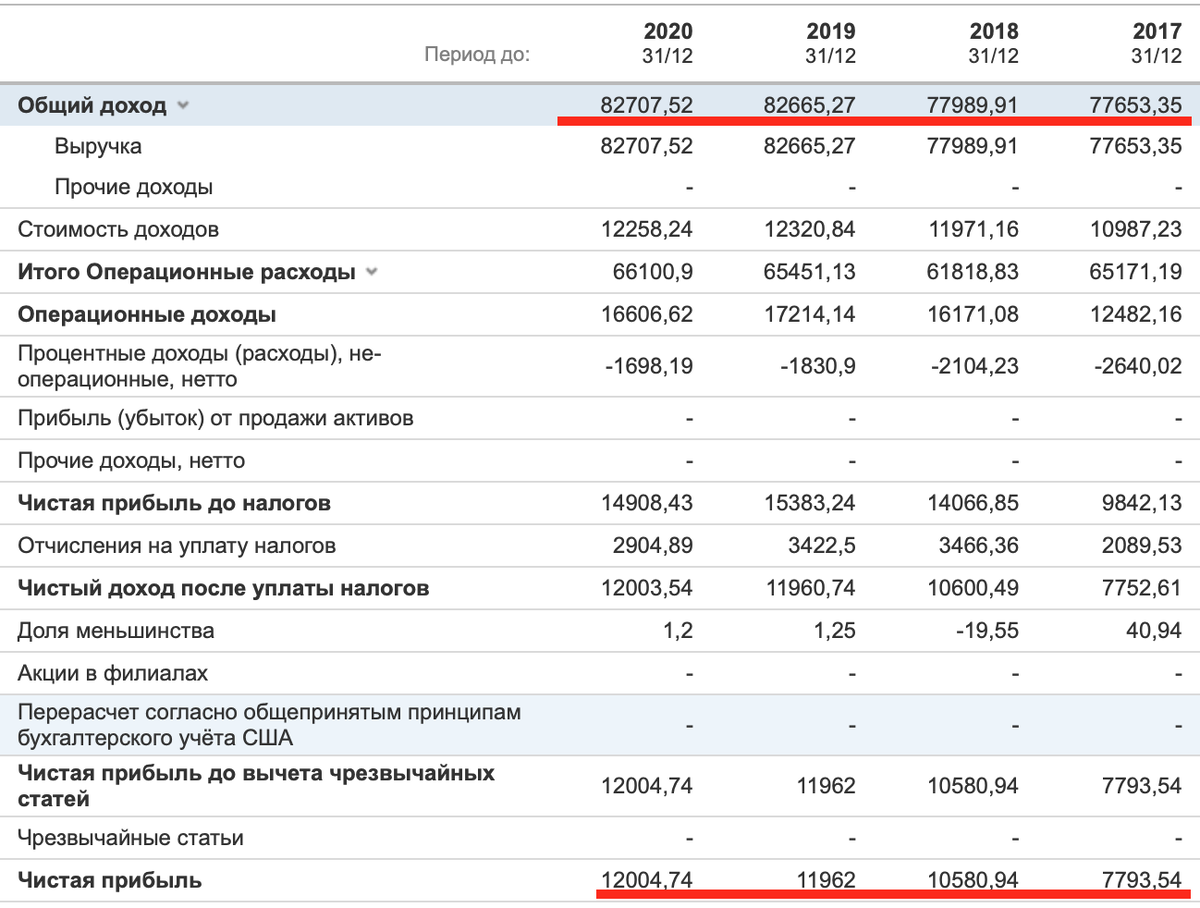Select operating expenses value 65171,19
The image size is (1200, 908).
1135,272
